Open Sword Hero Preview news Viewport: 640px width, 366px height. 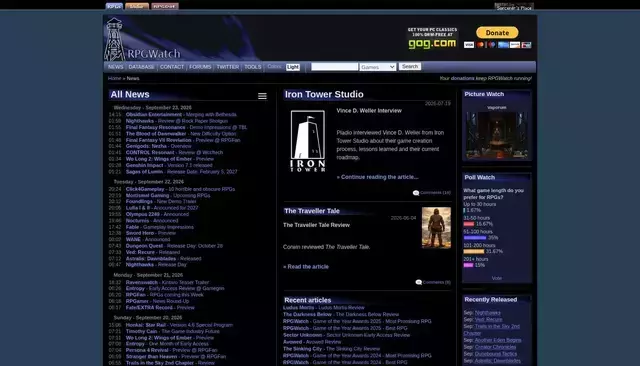point(151,233)
